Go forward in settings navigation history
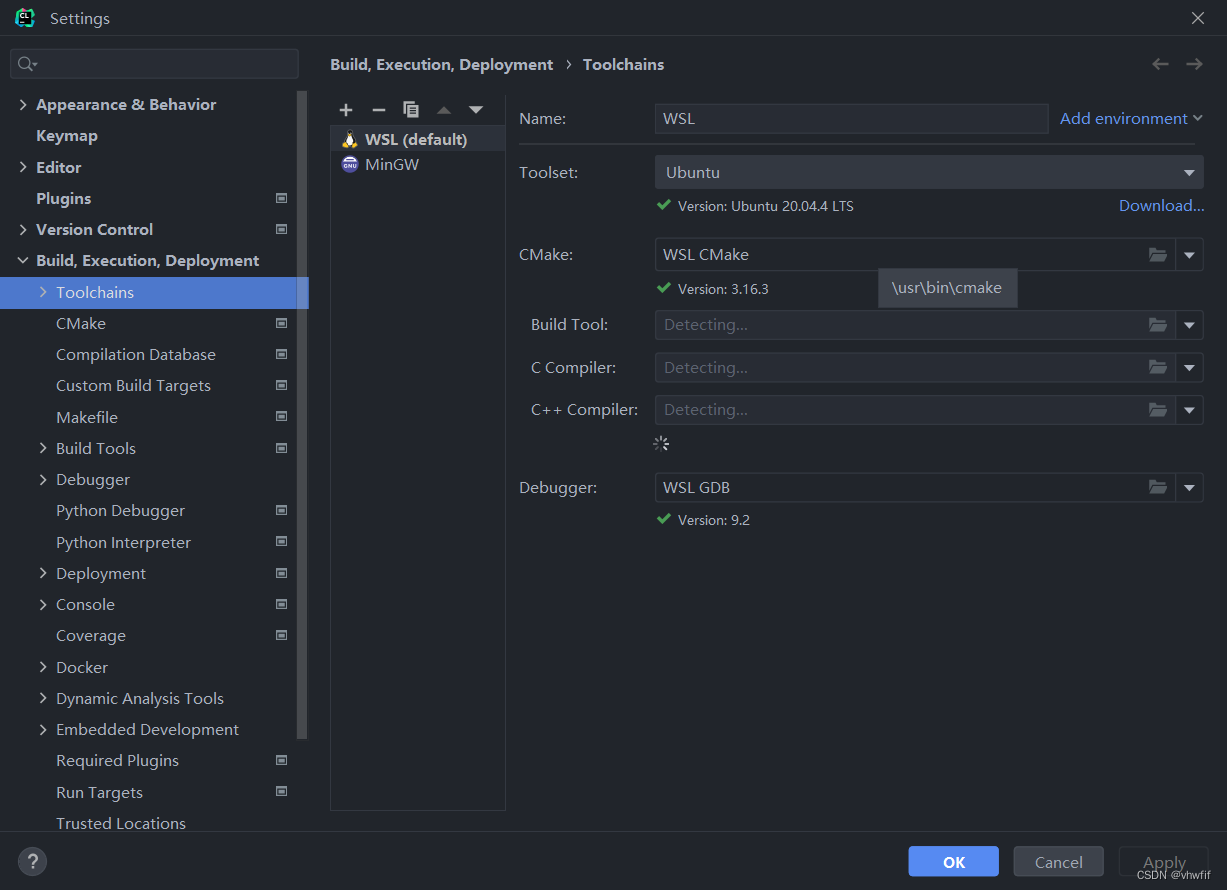Viewport: 1227px width, 890px height. tap(1194, 64)
